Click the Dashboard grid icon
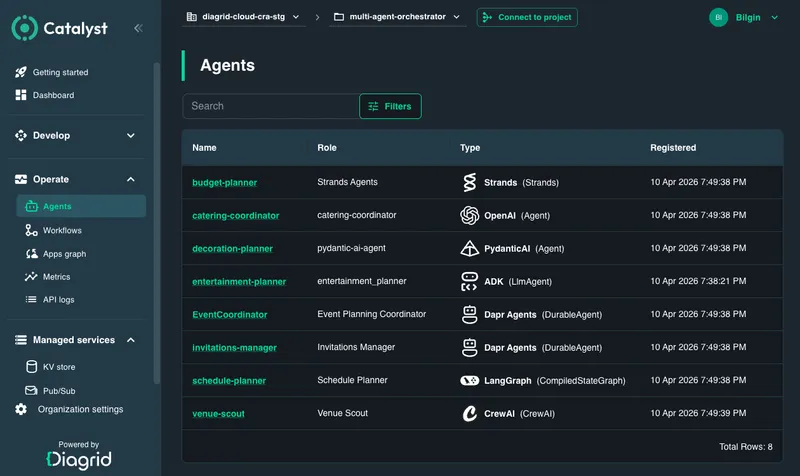 pos(21,95)
